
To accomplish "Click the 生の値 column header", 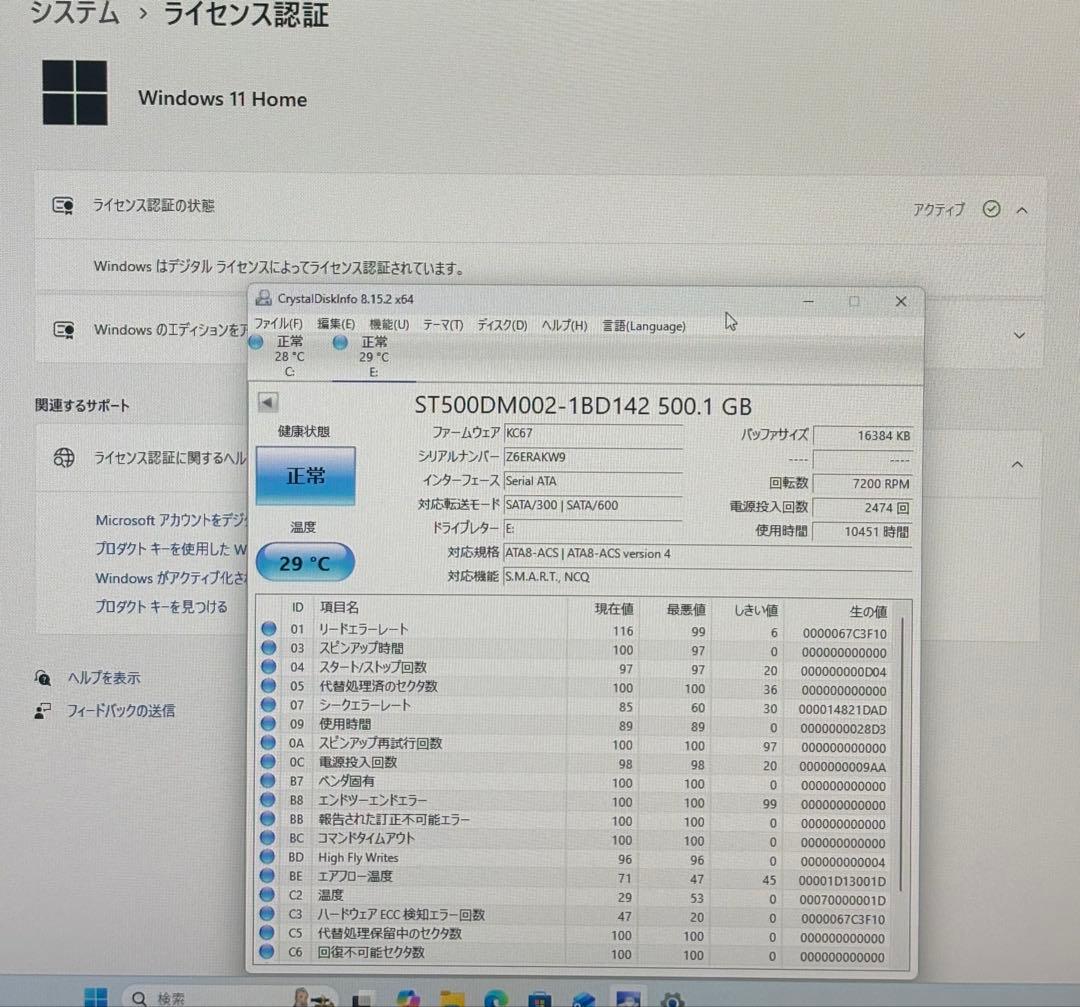I will click(x=868, y=612).
